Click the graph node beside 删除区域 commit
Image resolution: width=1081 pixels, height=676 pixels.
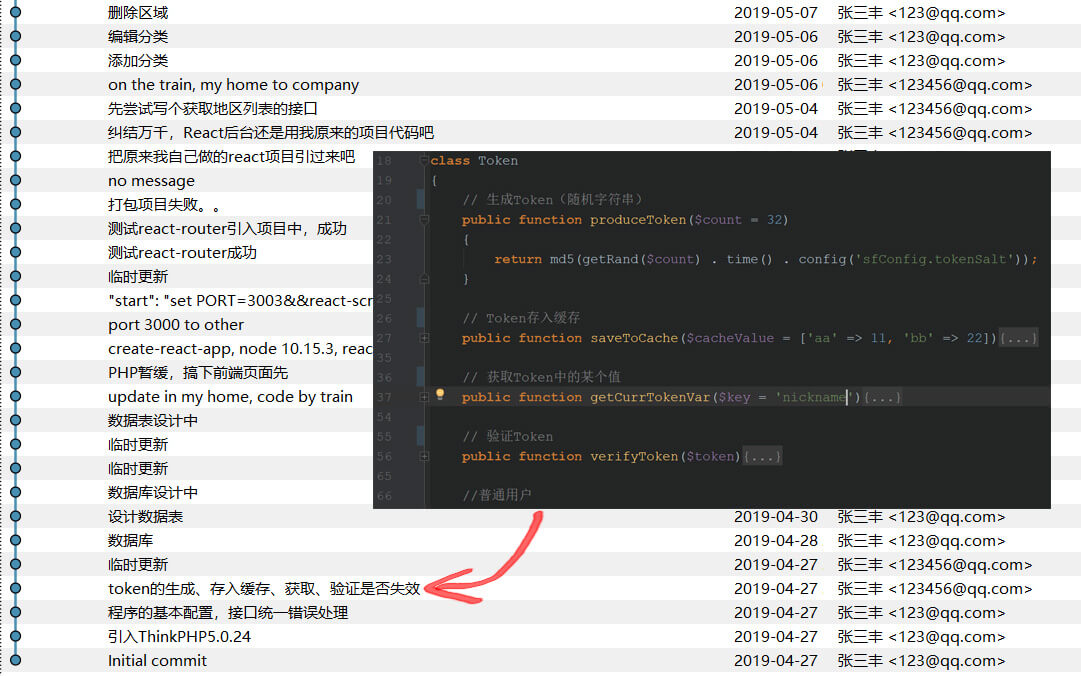15,13
